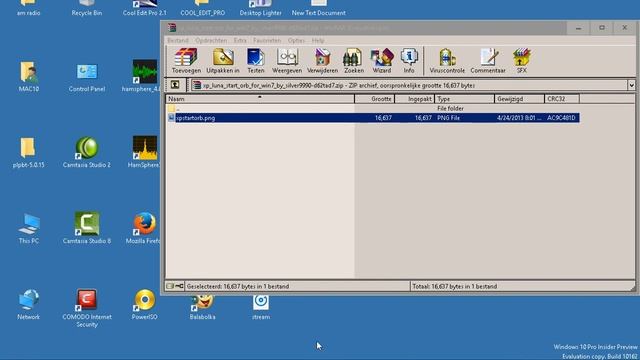Click the Uitpakken in toolbar icon
The image size is (640, 360).
point(223,60)
